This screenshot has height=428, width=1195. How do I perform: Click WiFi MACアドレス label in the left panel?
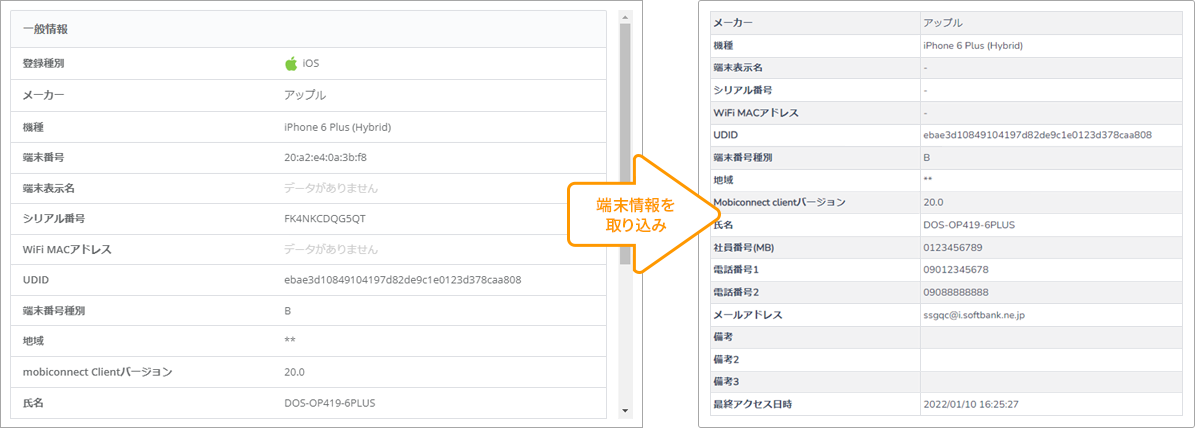click(67, 249)
